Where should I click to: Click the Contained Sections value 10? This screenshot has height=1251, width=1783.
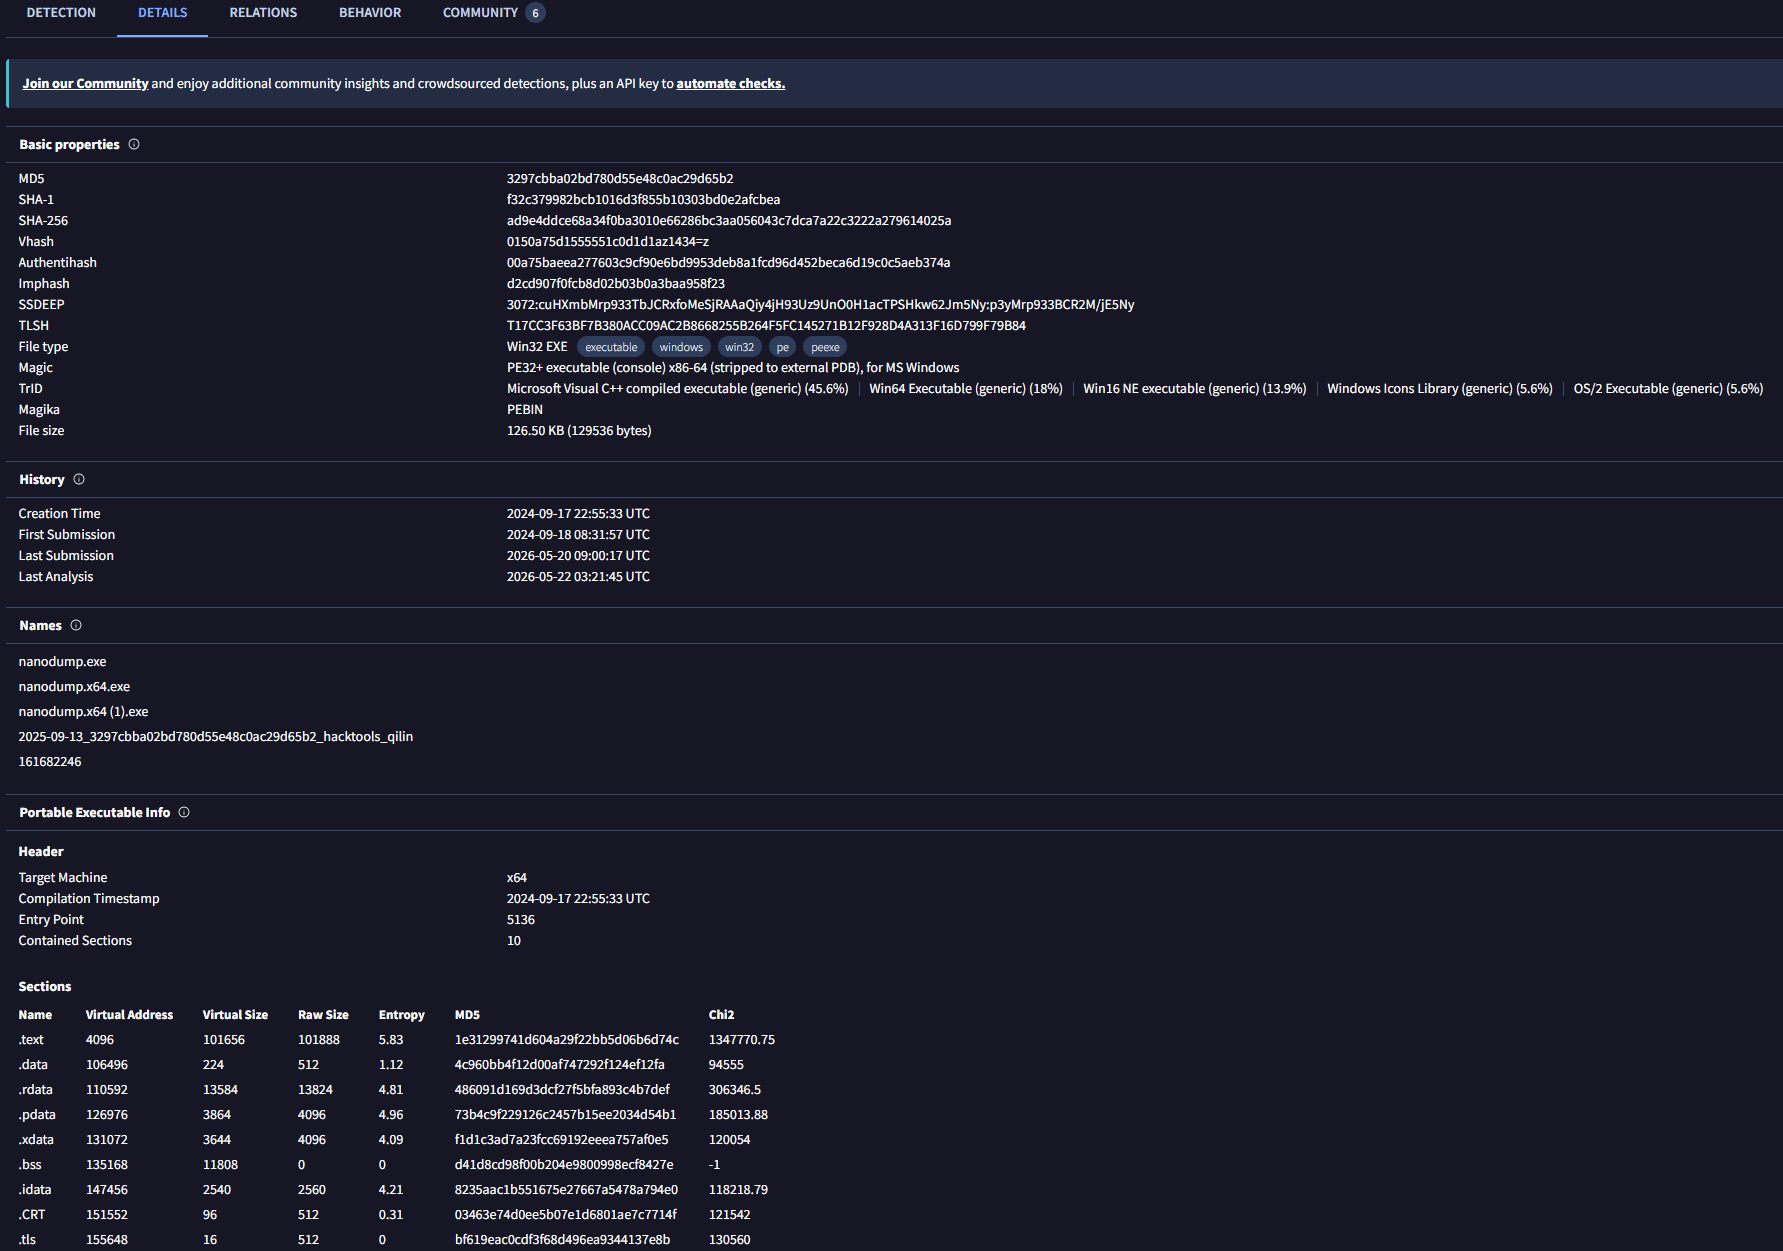pyautogui.click(x=514, y=941)
